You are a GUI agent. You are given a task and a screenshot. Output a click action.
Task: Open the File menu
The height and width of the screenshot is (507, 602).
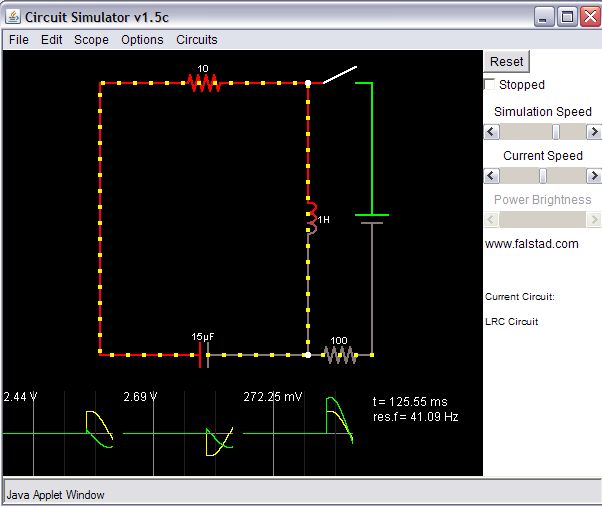point(18,40)
